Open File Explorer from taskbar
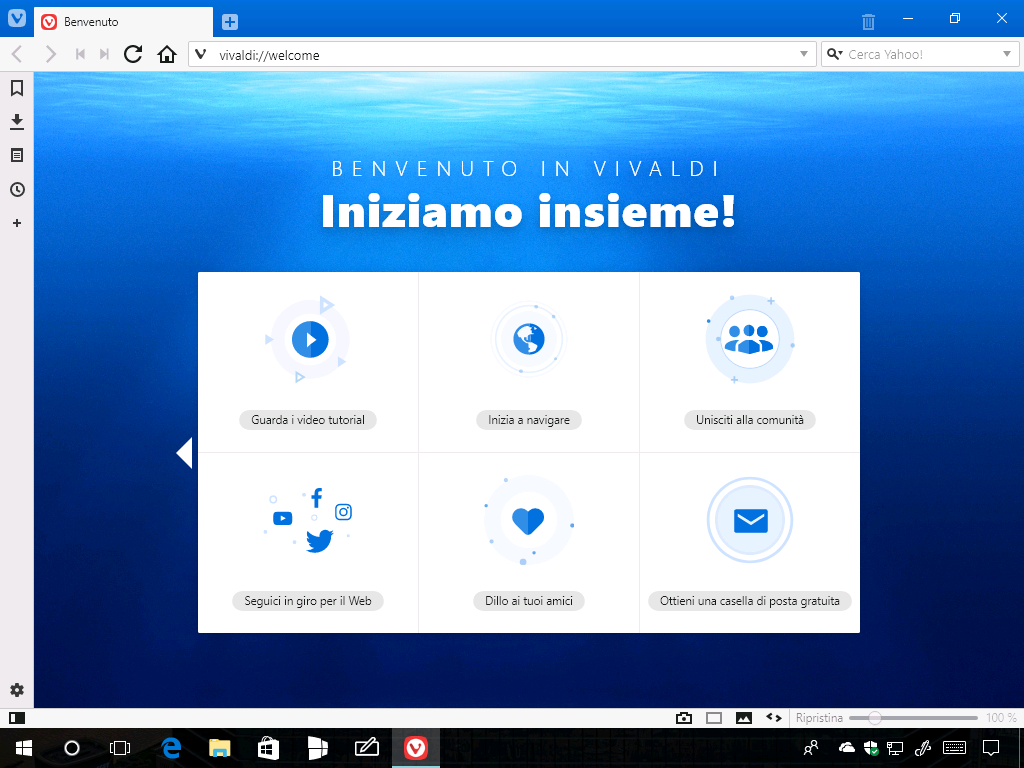This screenshot has height=768, width=1024. coord(220,748)
